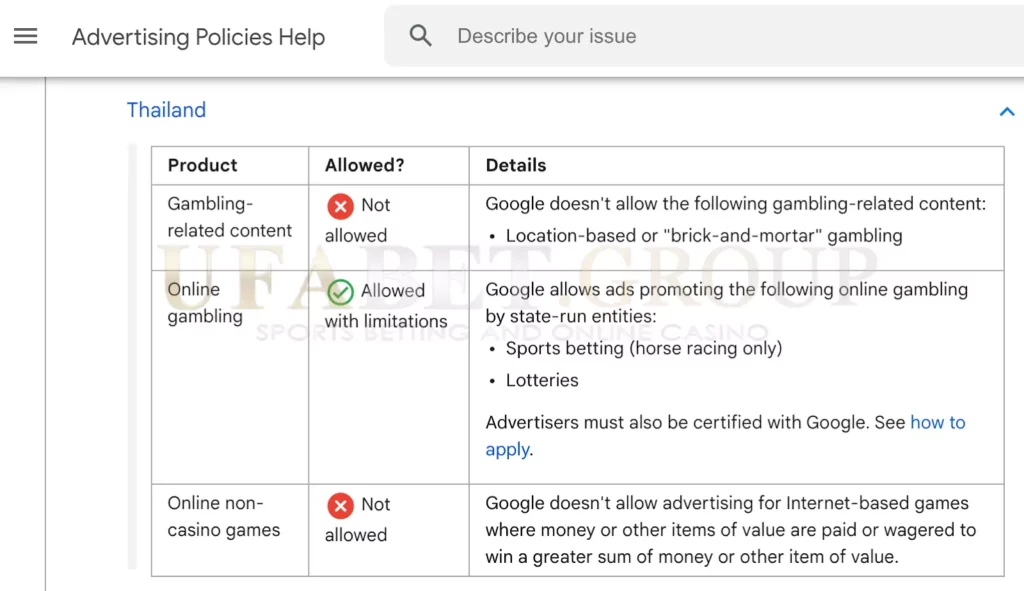The image size is (1024, 591).
Task: Open the hamburger main menu
Action: 25,36
